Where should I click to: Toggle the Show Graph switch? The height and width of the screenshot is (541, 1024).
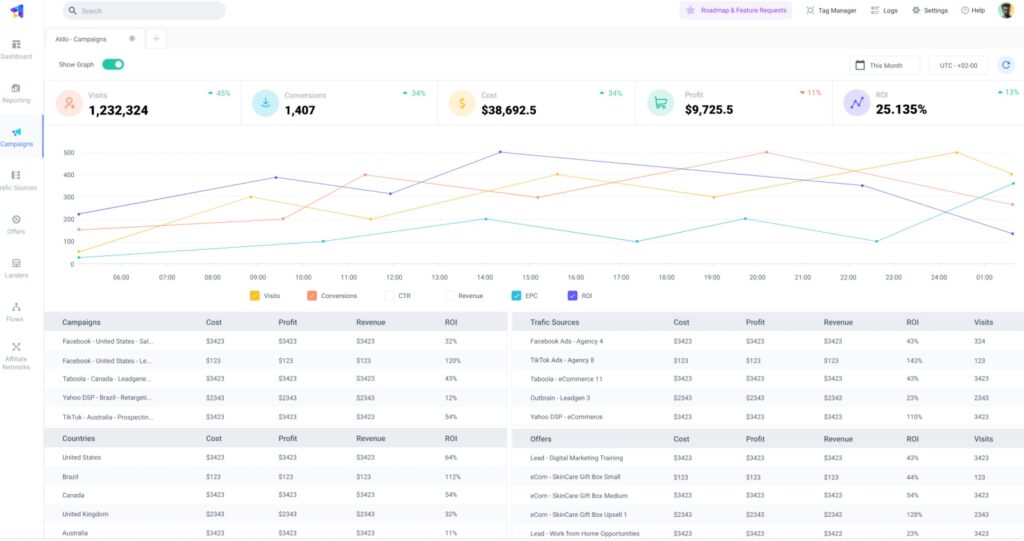point(113,64)
